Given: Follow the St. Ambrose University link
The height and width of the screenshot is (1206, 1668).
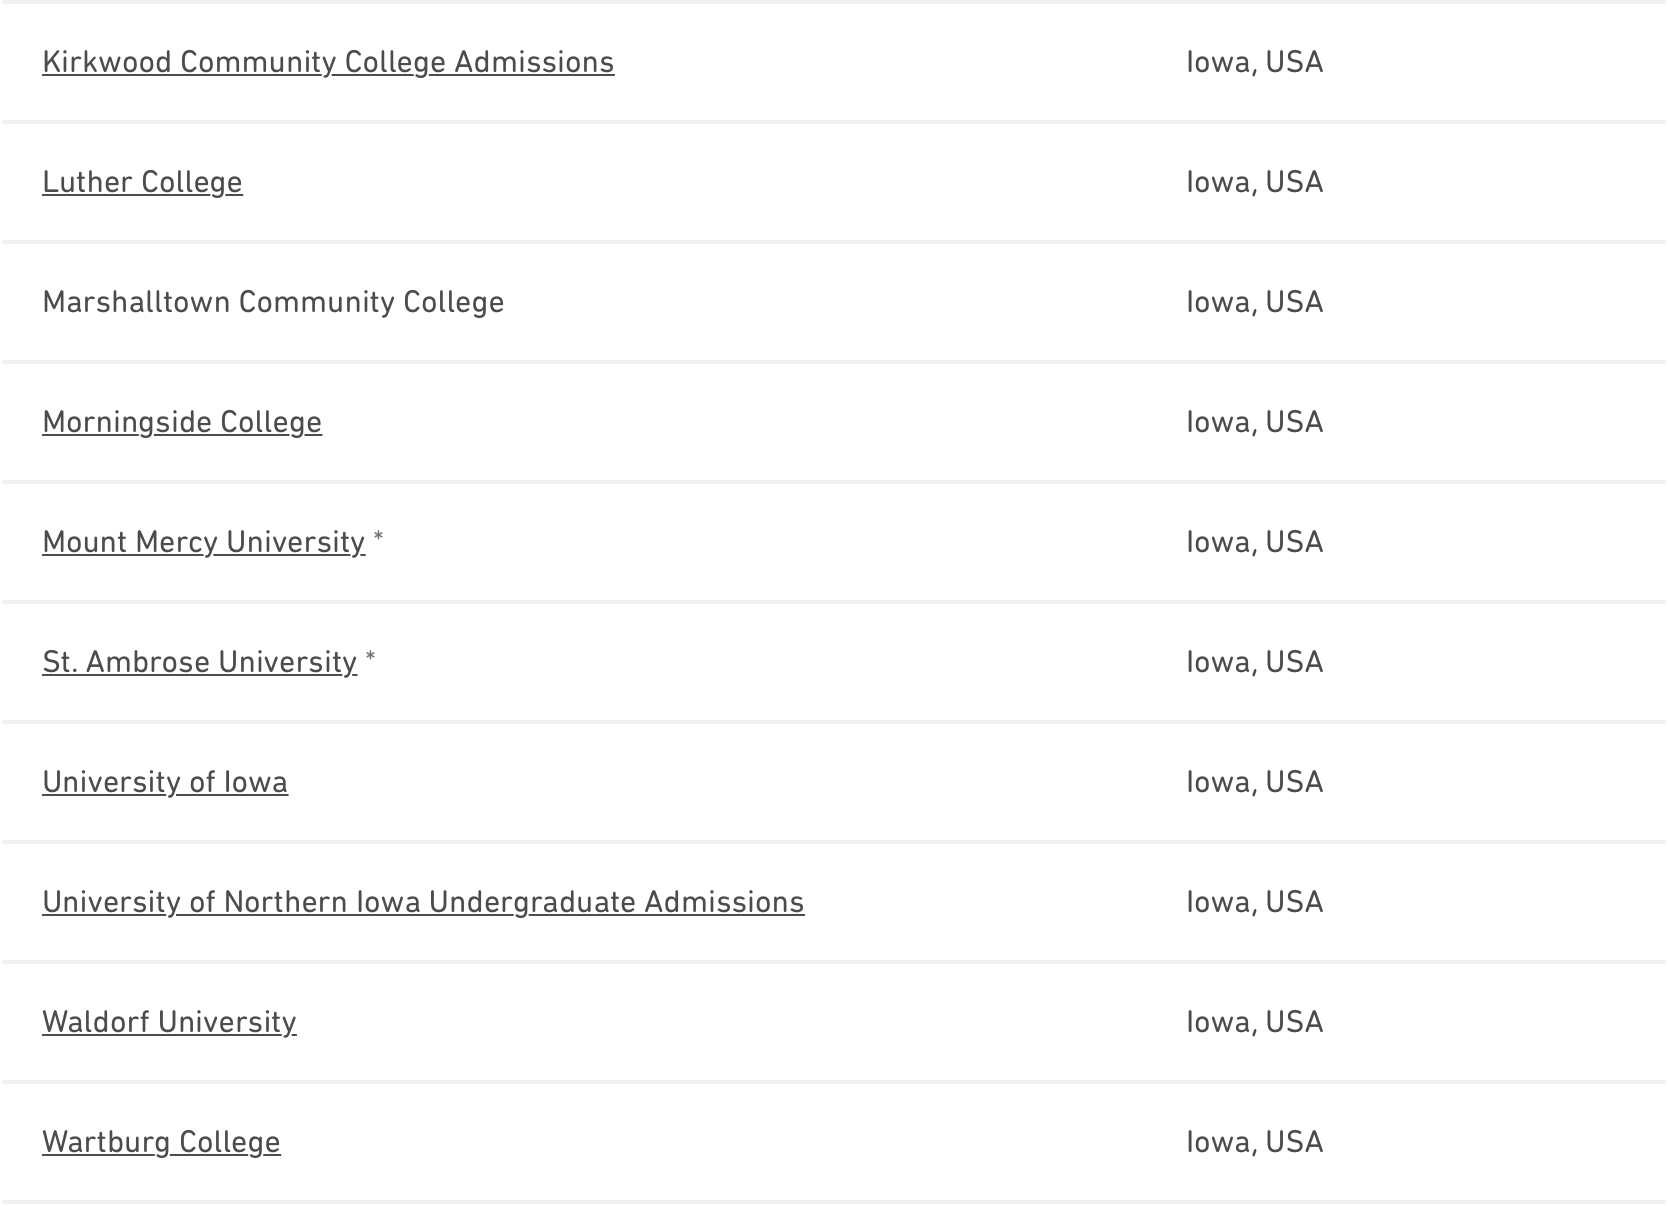Looking at the screenshot, I should click(199, 662).
